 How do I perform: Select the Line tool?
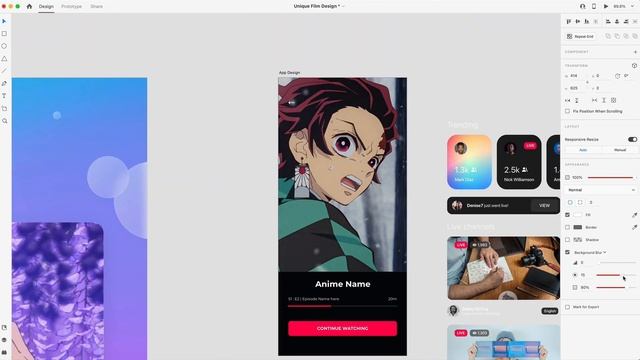4,71
